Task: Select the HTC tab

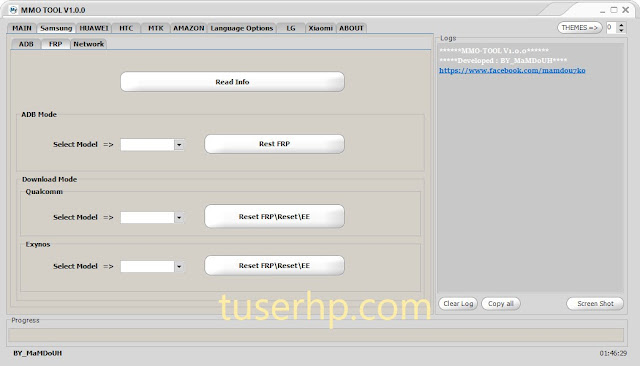Action: 126,28
